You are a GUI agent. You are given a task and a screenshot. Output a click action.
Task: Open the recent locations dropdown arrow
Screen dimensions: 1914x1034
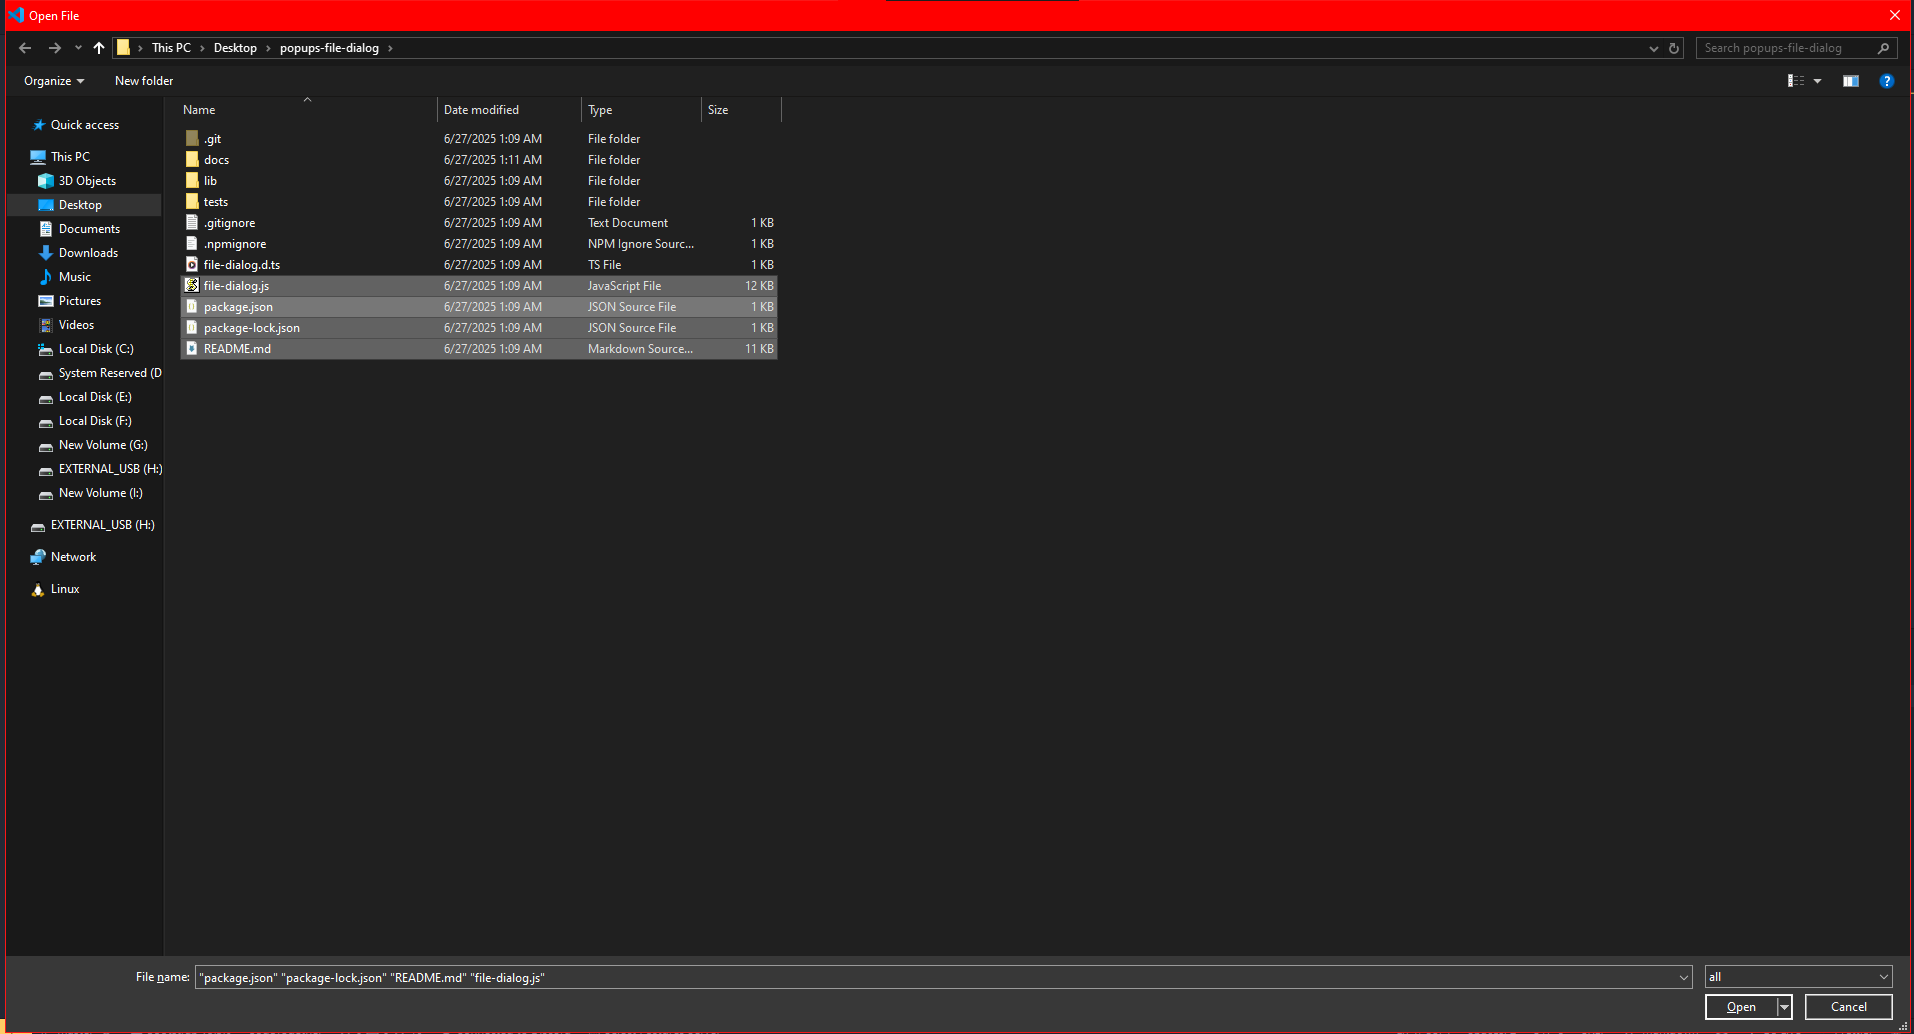click(78, 48)
